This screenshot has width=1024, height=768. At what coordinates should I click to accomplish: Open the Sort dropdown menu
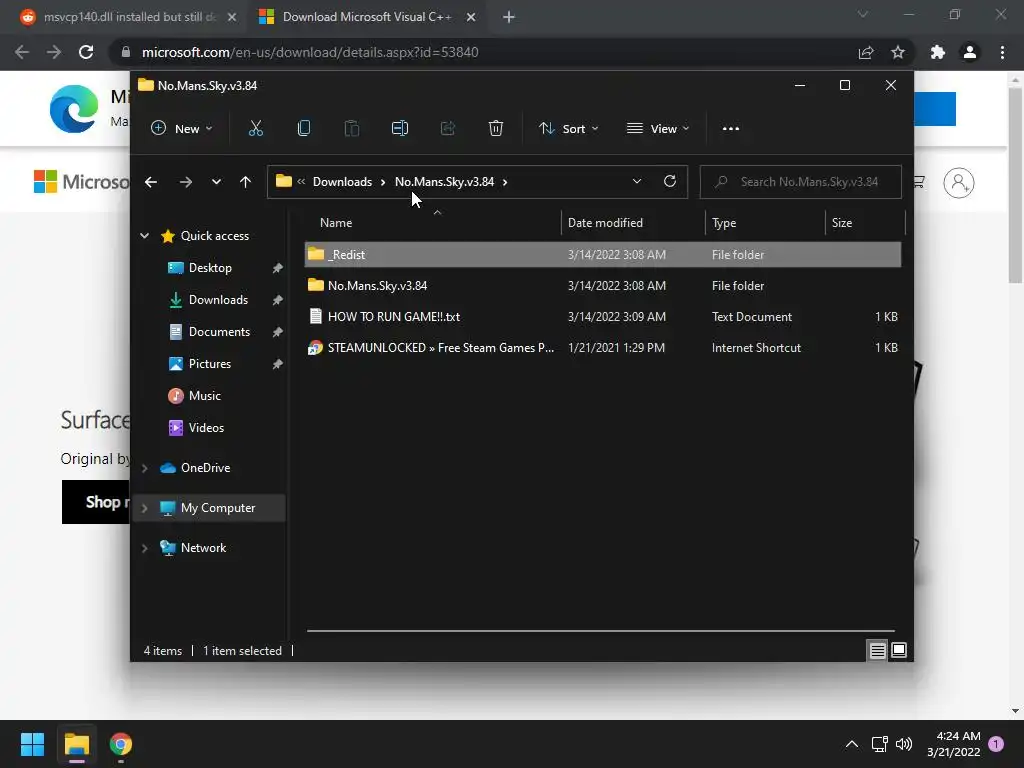point(569,129)
